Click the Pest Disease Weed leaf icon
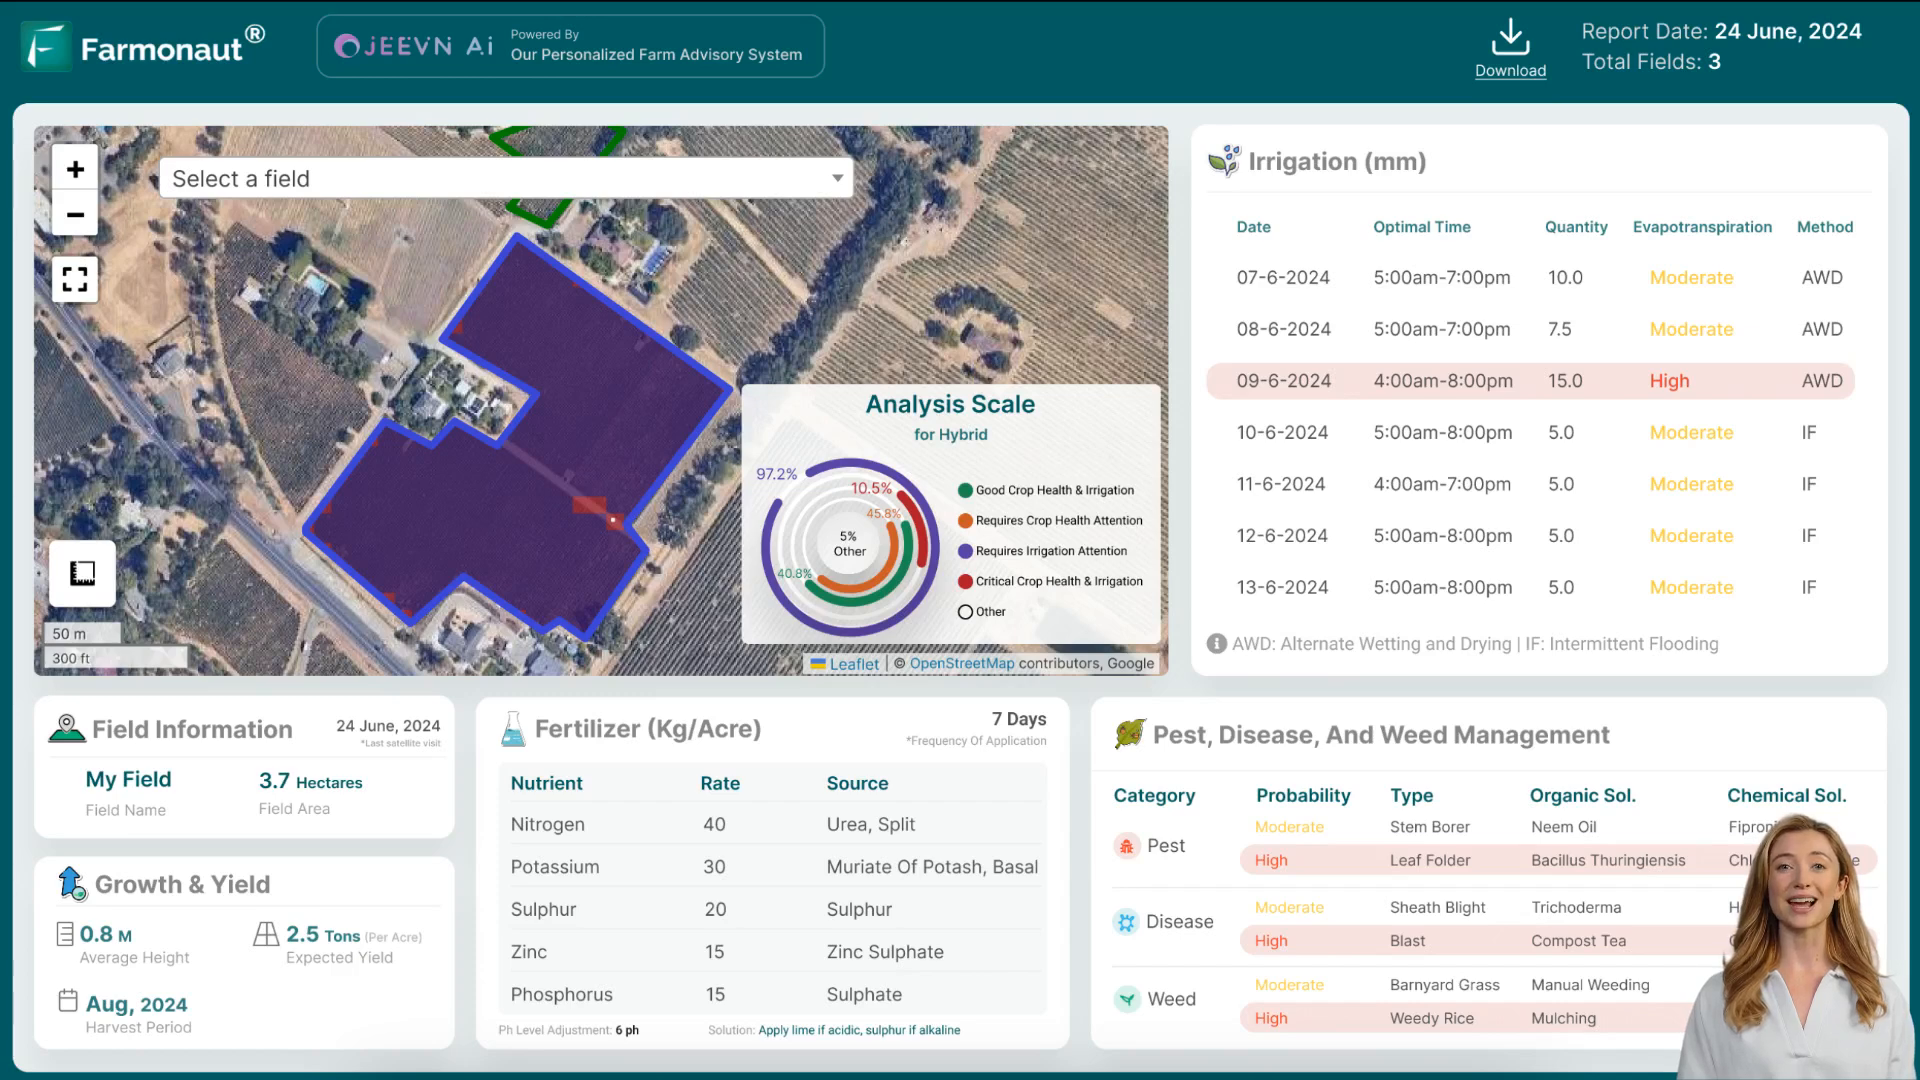The width and height of the screenshot is (1920, 1080). click(1131, 736)
